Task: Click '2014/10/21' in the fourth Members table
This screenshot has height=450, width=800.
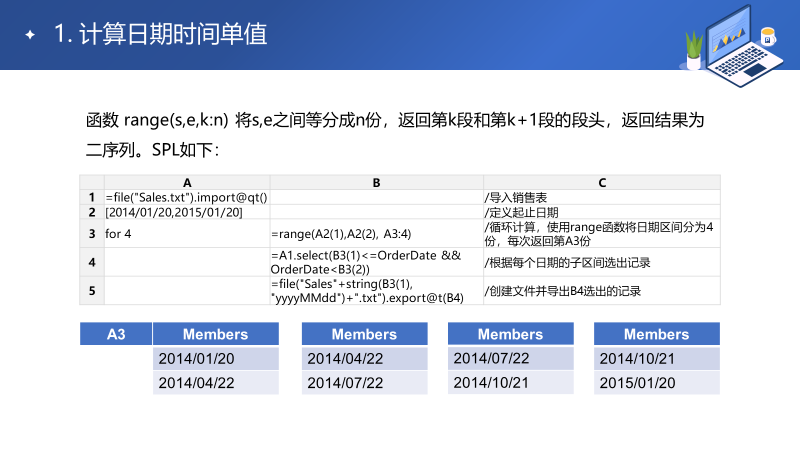Action: coord(657,359)
